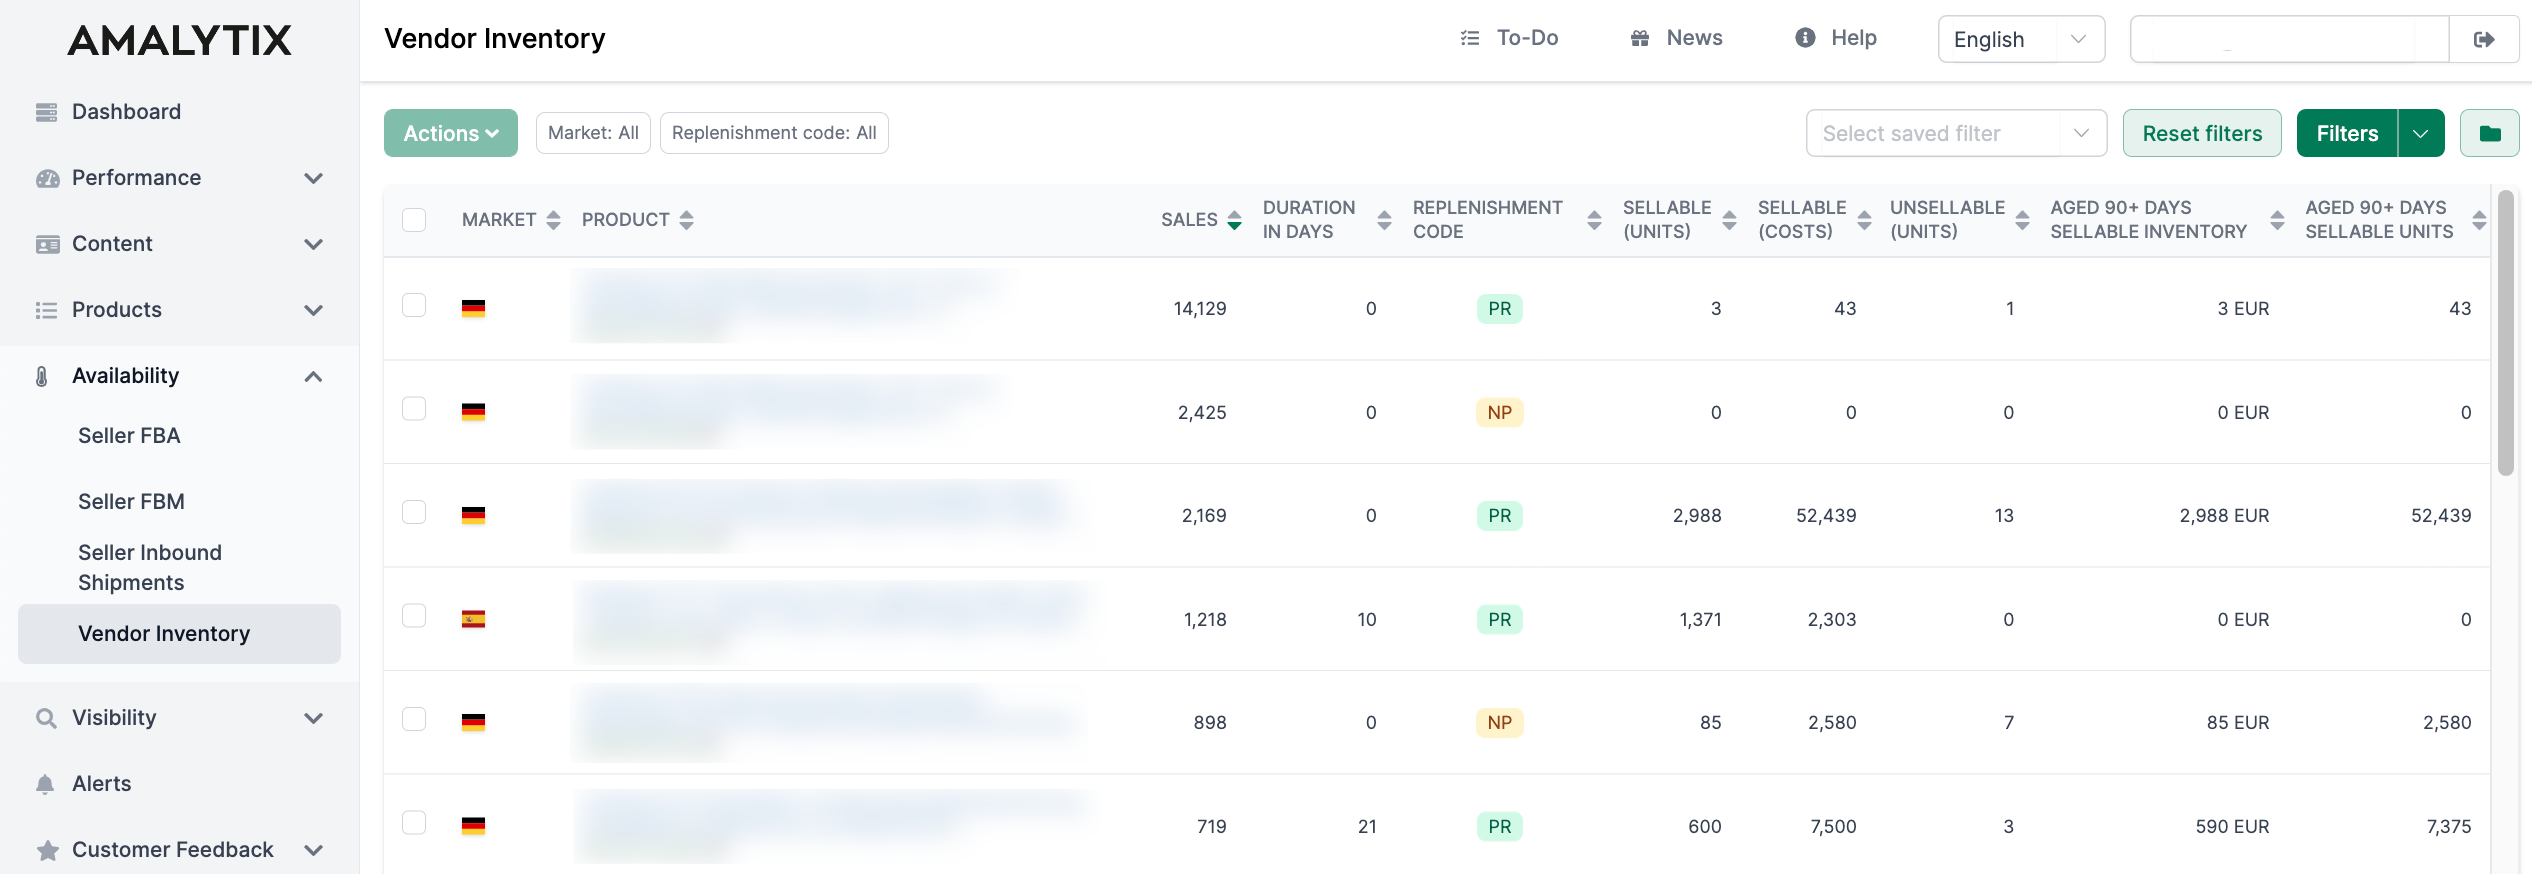
Task: Click Replenishment code: All filter chip
Action: click(774, 133)
